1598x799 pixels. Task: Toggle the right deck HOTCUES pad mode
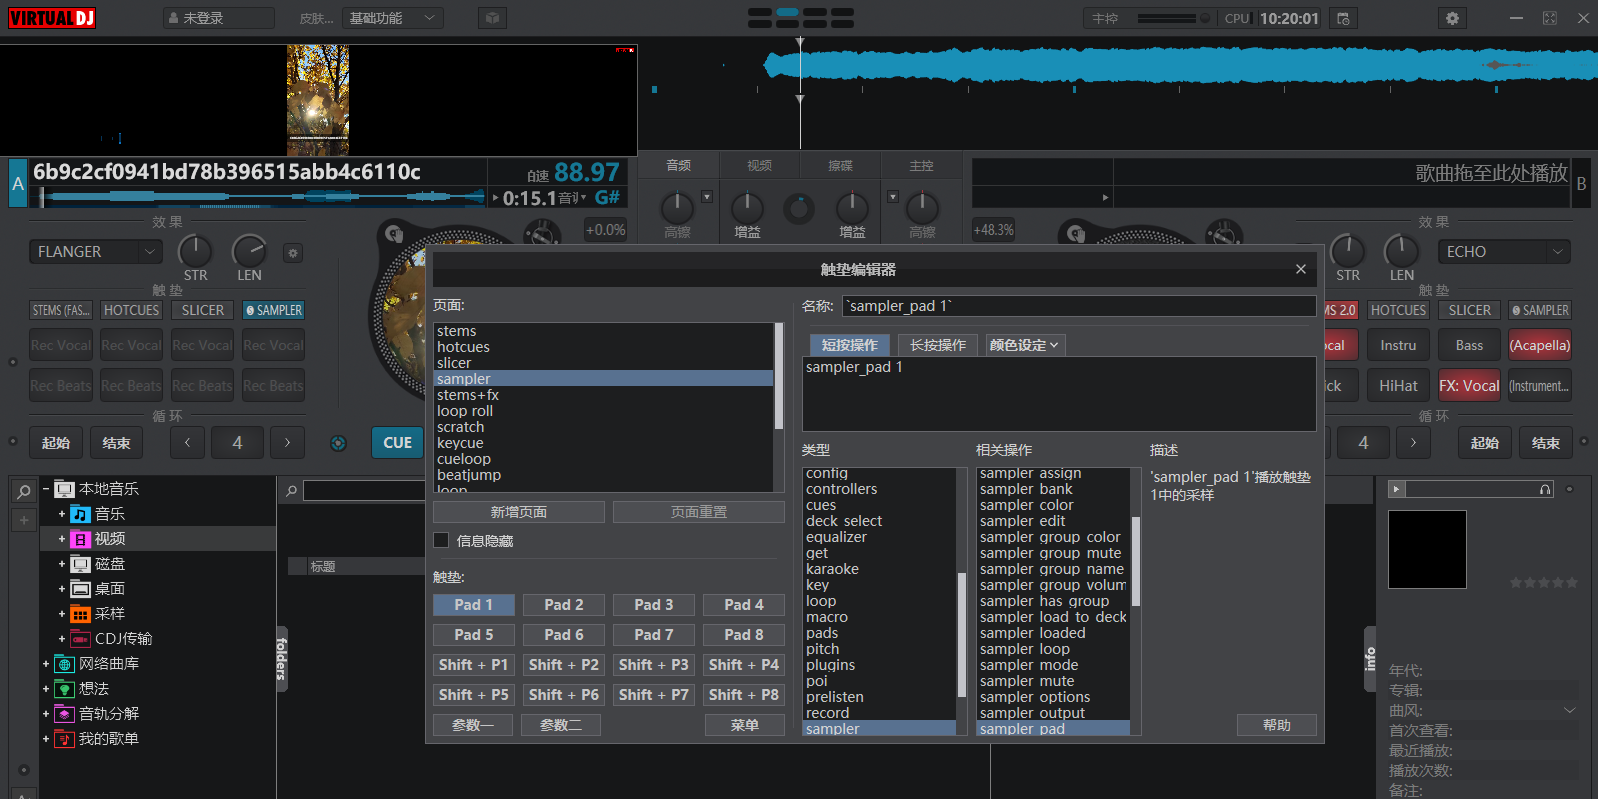(1398, 311)
